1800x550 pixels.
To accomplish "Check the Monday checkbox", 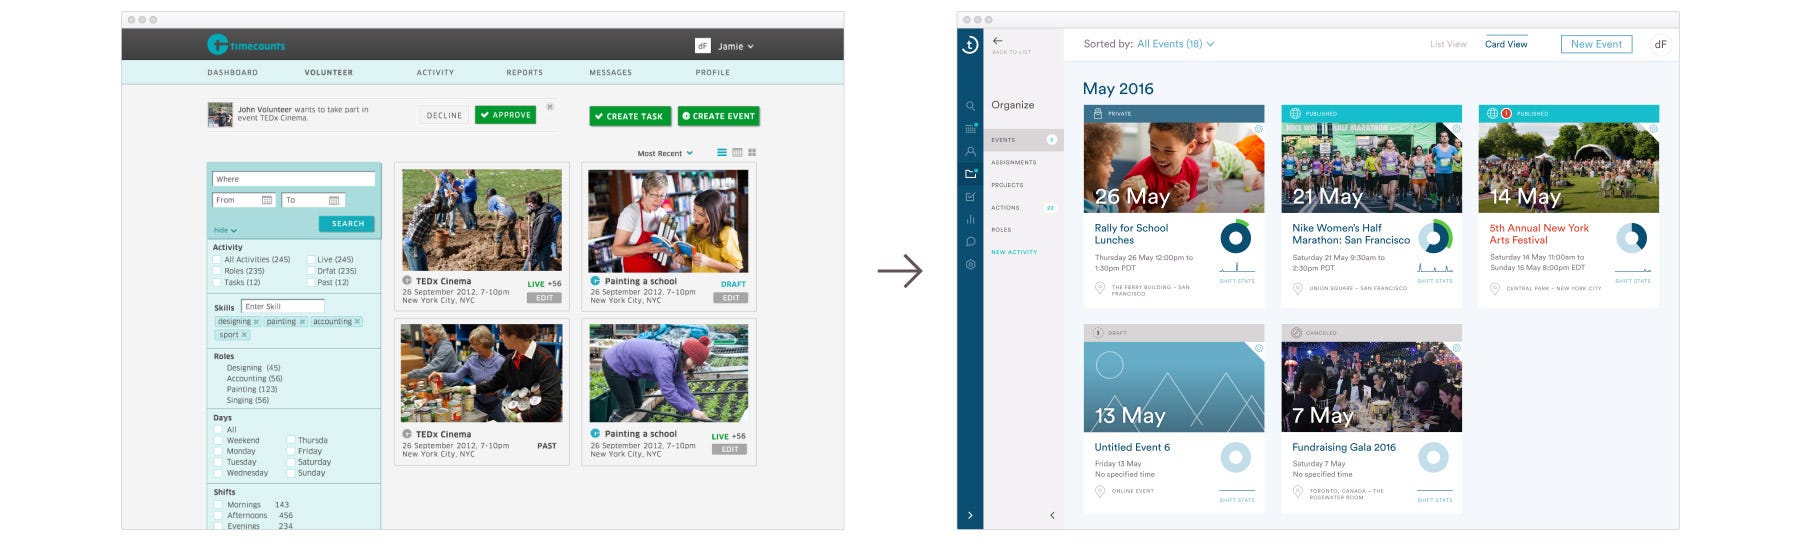I will pos(218,451).
